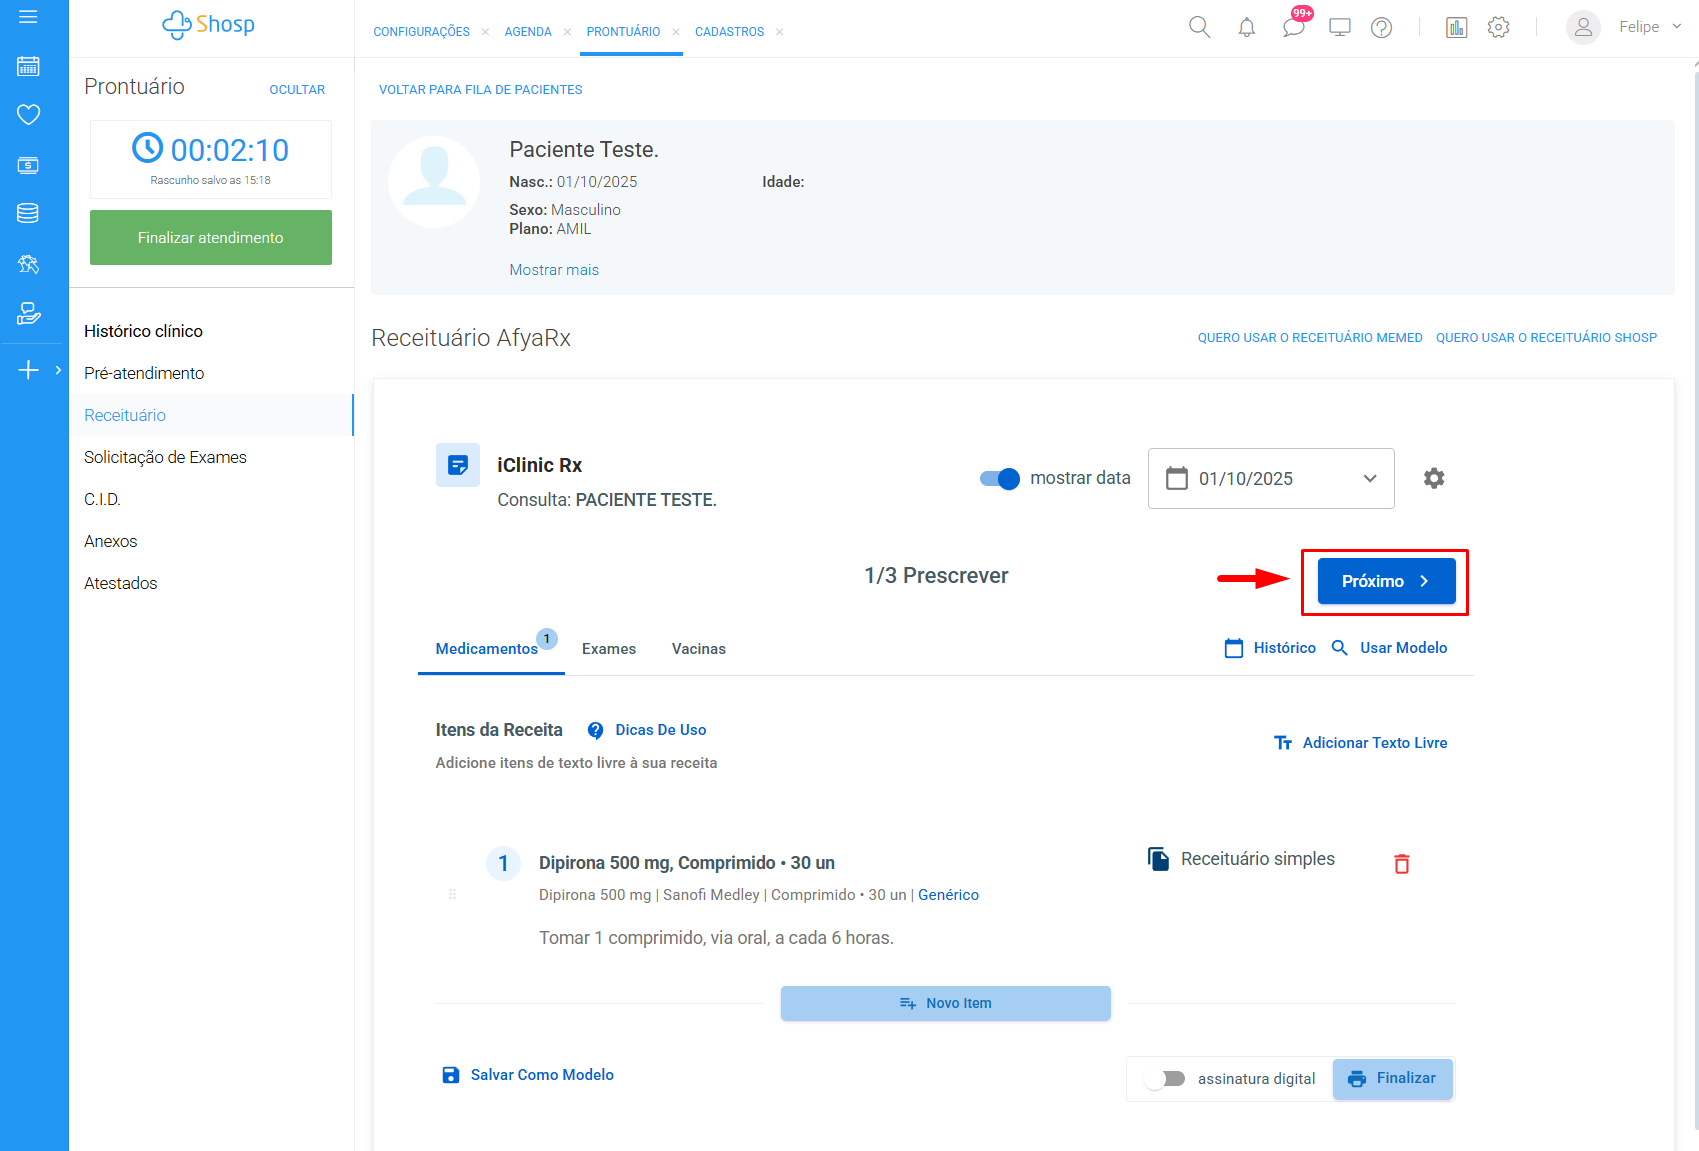Click the hamburger menu icon
This screenshot has width=1699, height=1151.
click(28, 17)
